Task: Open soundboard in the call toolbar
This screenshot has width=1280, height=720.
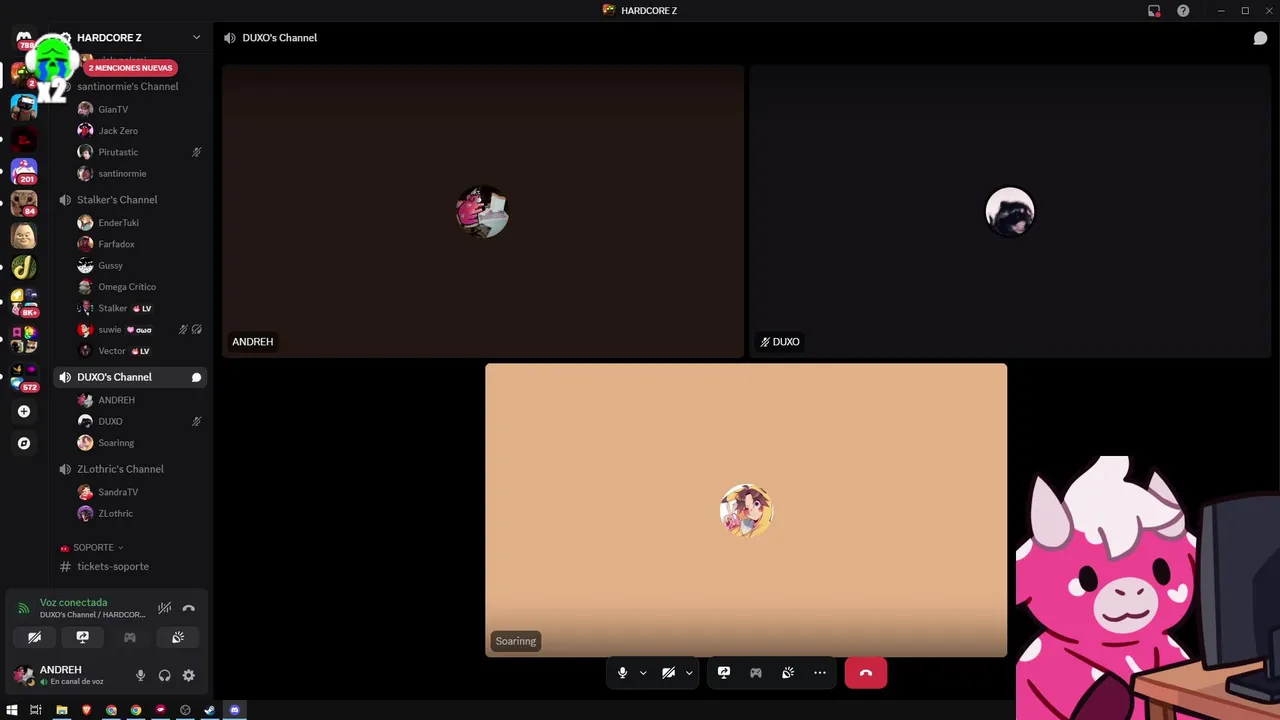Action: click(x=788, y=673)
